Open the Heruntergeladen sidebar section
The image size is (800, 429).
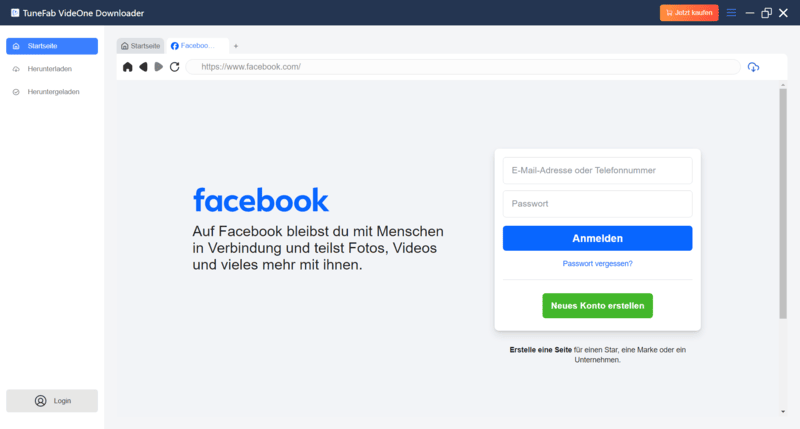(52, 92)
